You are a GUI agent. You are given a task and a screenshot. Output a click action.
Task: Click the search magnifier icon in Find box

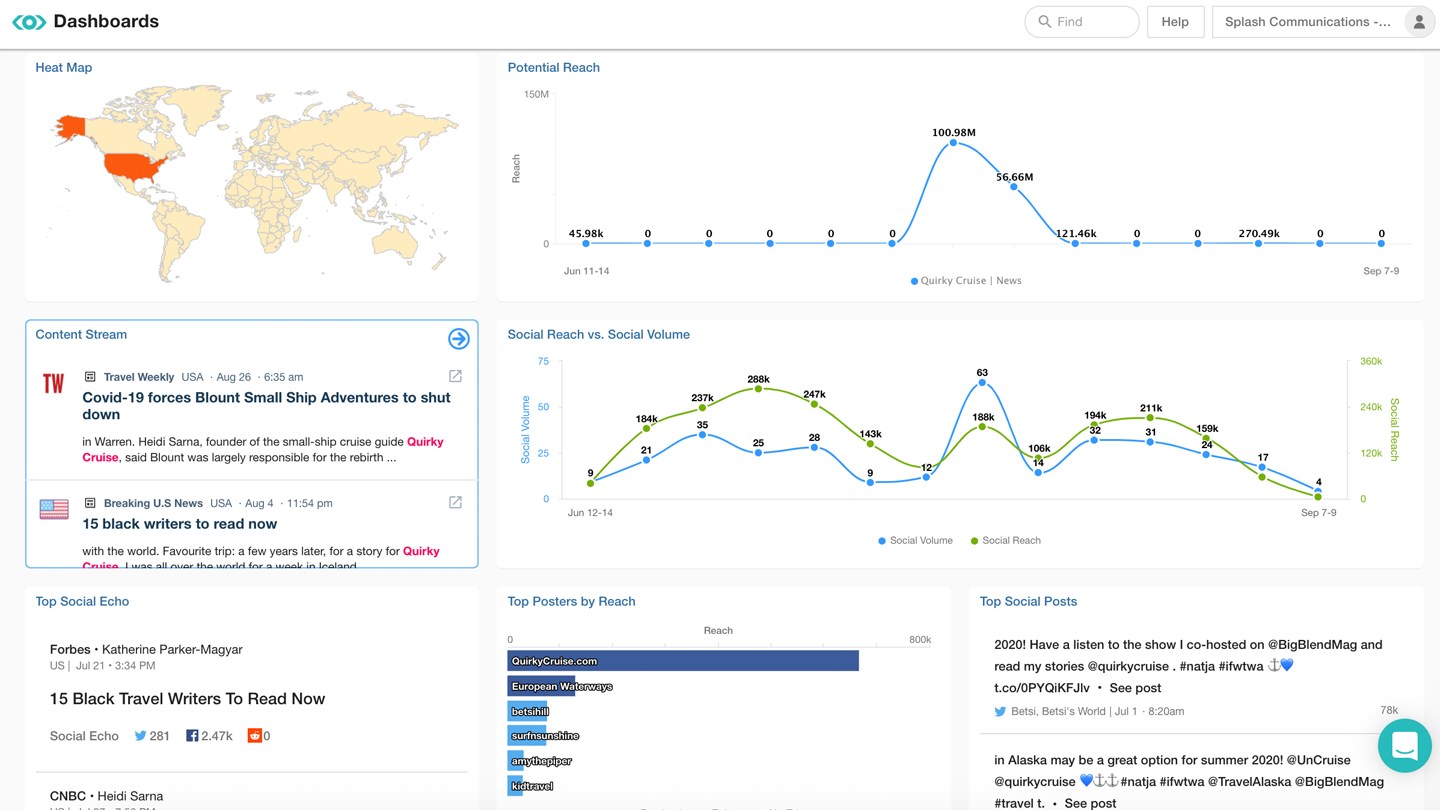tap(1045, 22)
